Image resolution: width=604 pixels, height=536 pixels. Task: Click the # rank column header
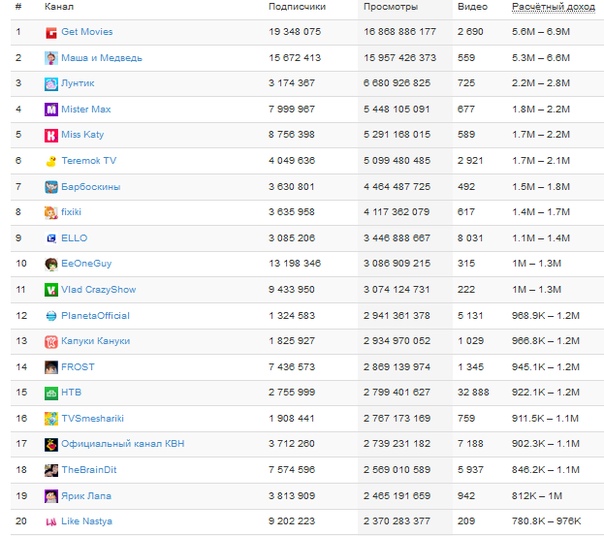[18, 7]
